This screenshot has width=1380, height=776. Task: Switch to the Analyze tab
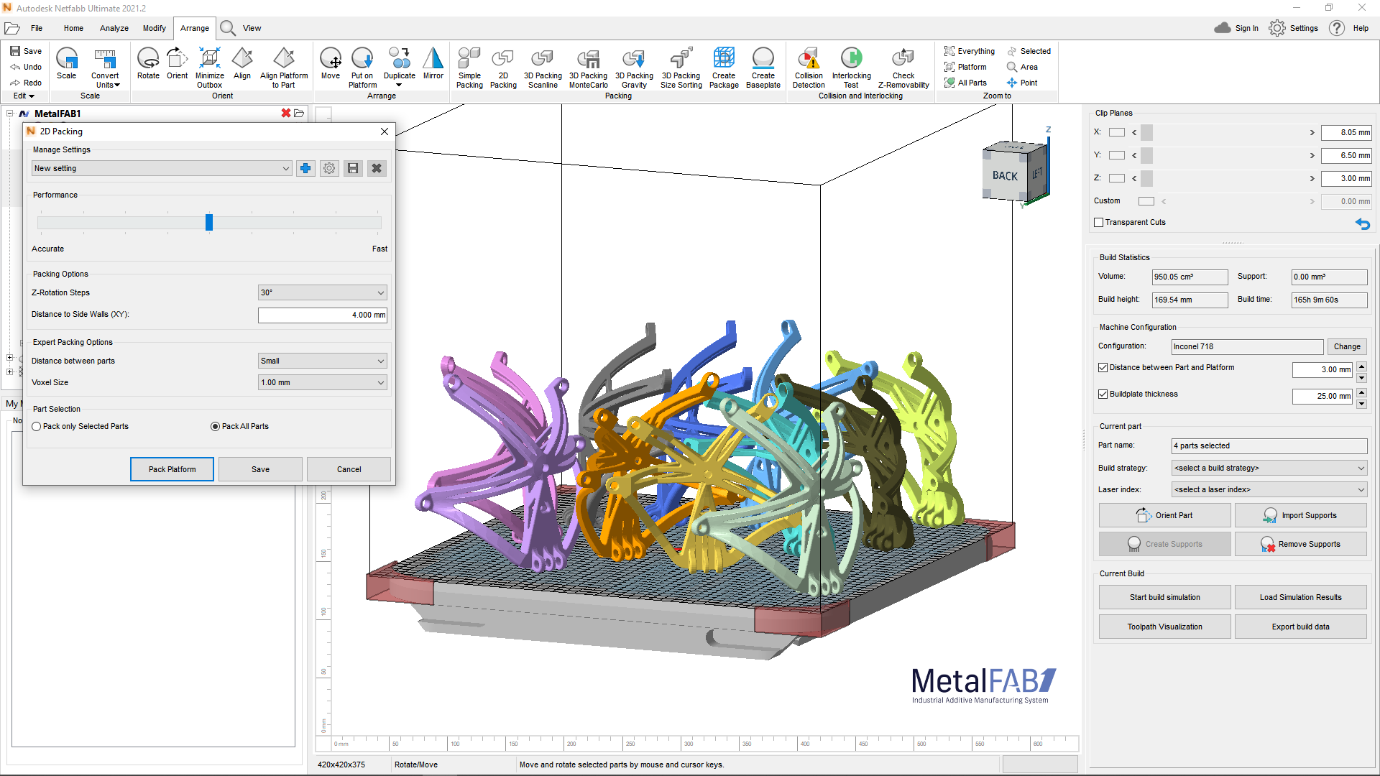pos(114,28)
